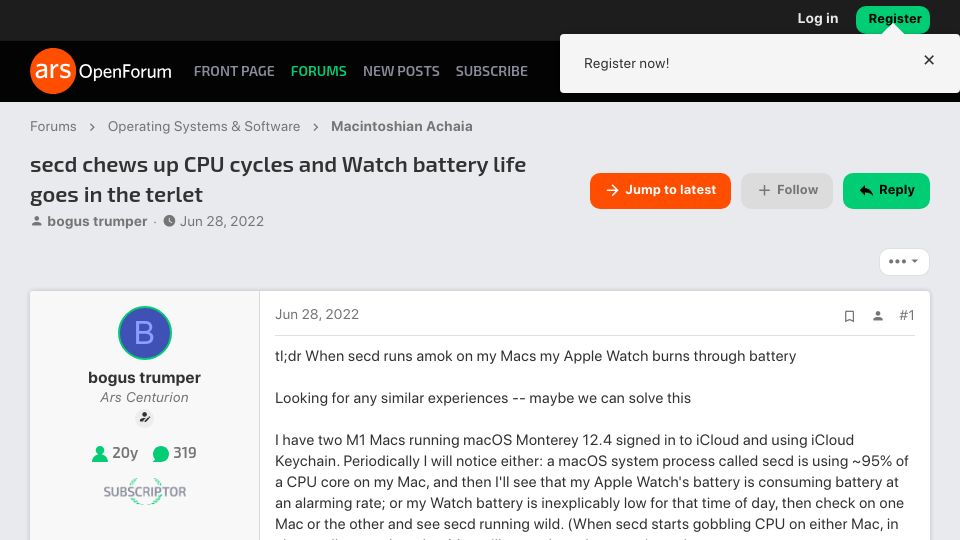Reply to the thread
This screenshot has width=960, height=540.
886,190
